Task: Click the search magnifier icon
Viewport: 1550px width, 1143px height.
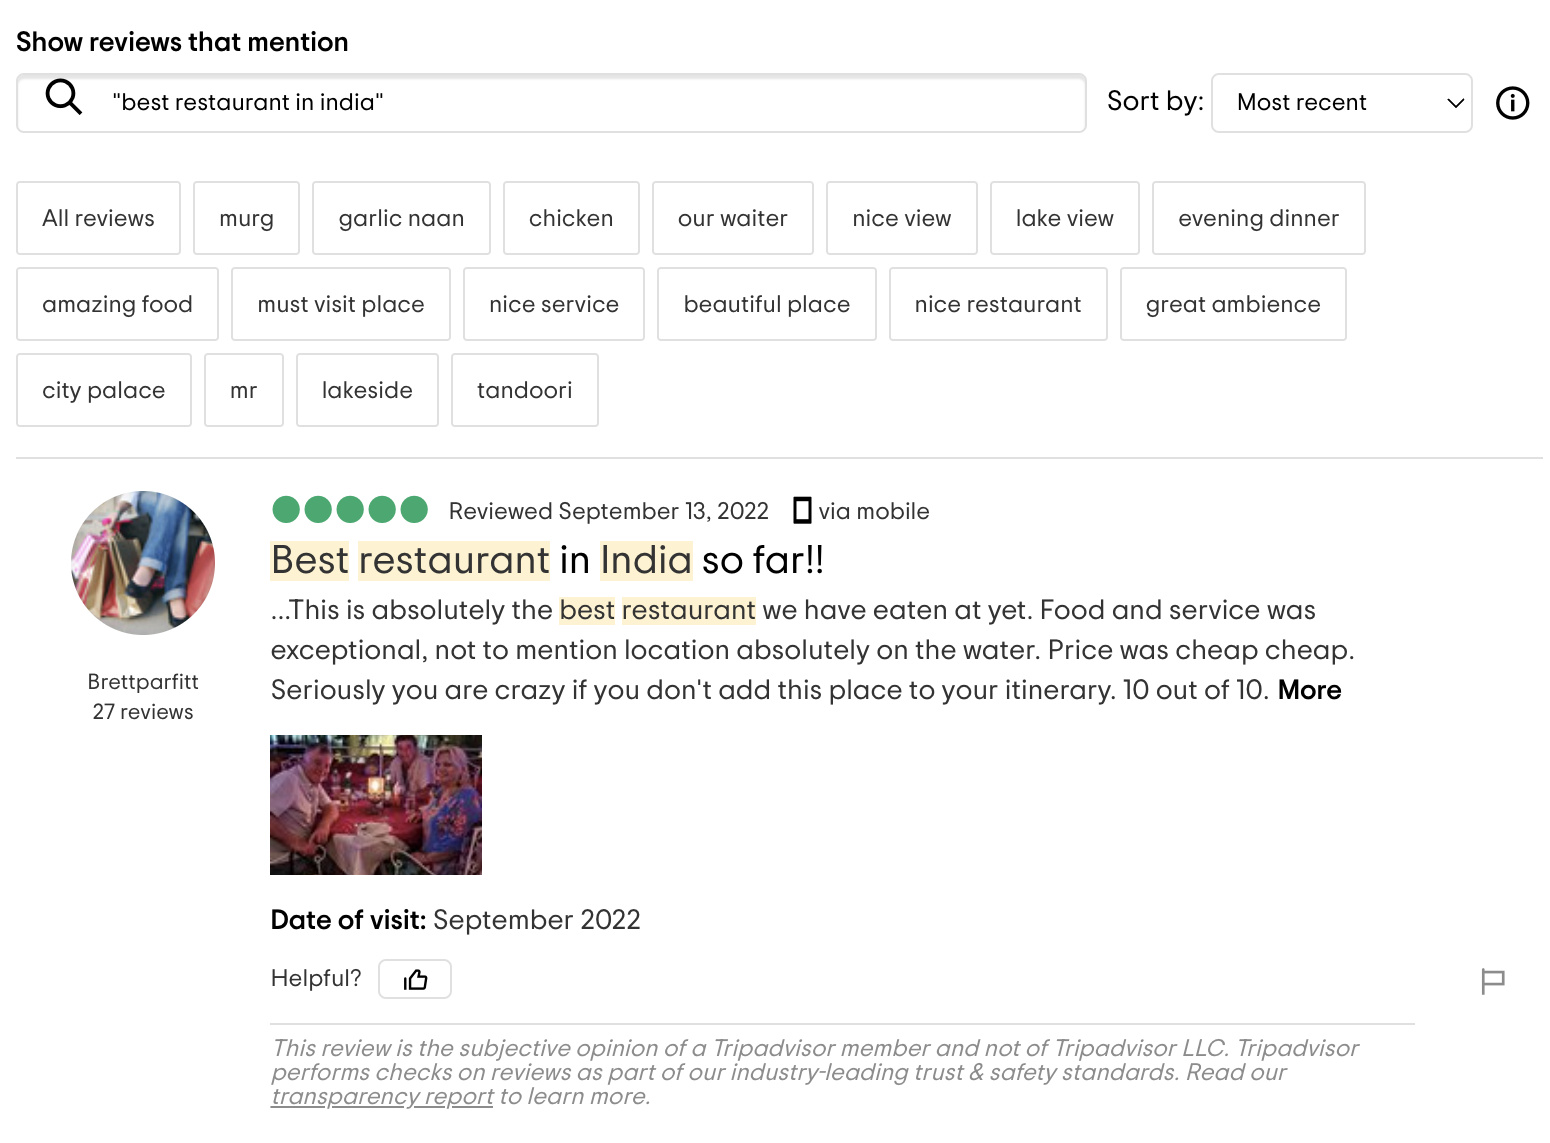Action: [x=64, y=98]
